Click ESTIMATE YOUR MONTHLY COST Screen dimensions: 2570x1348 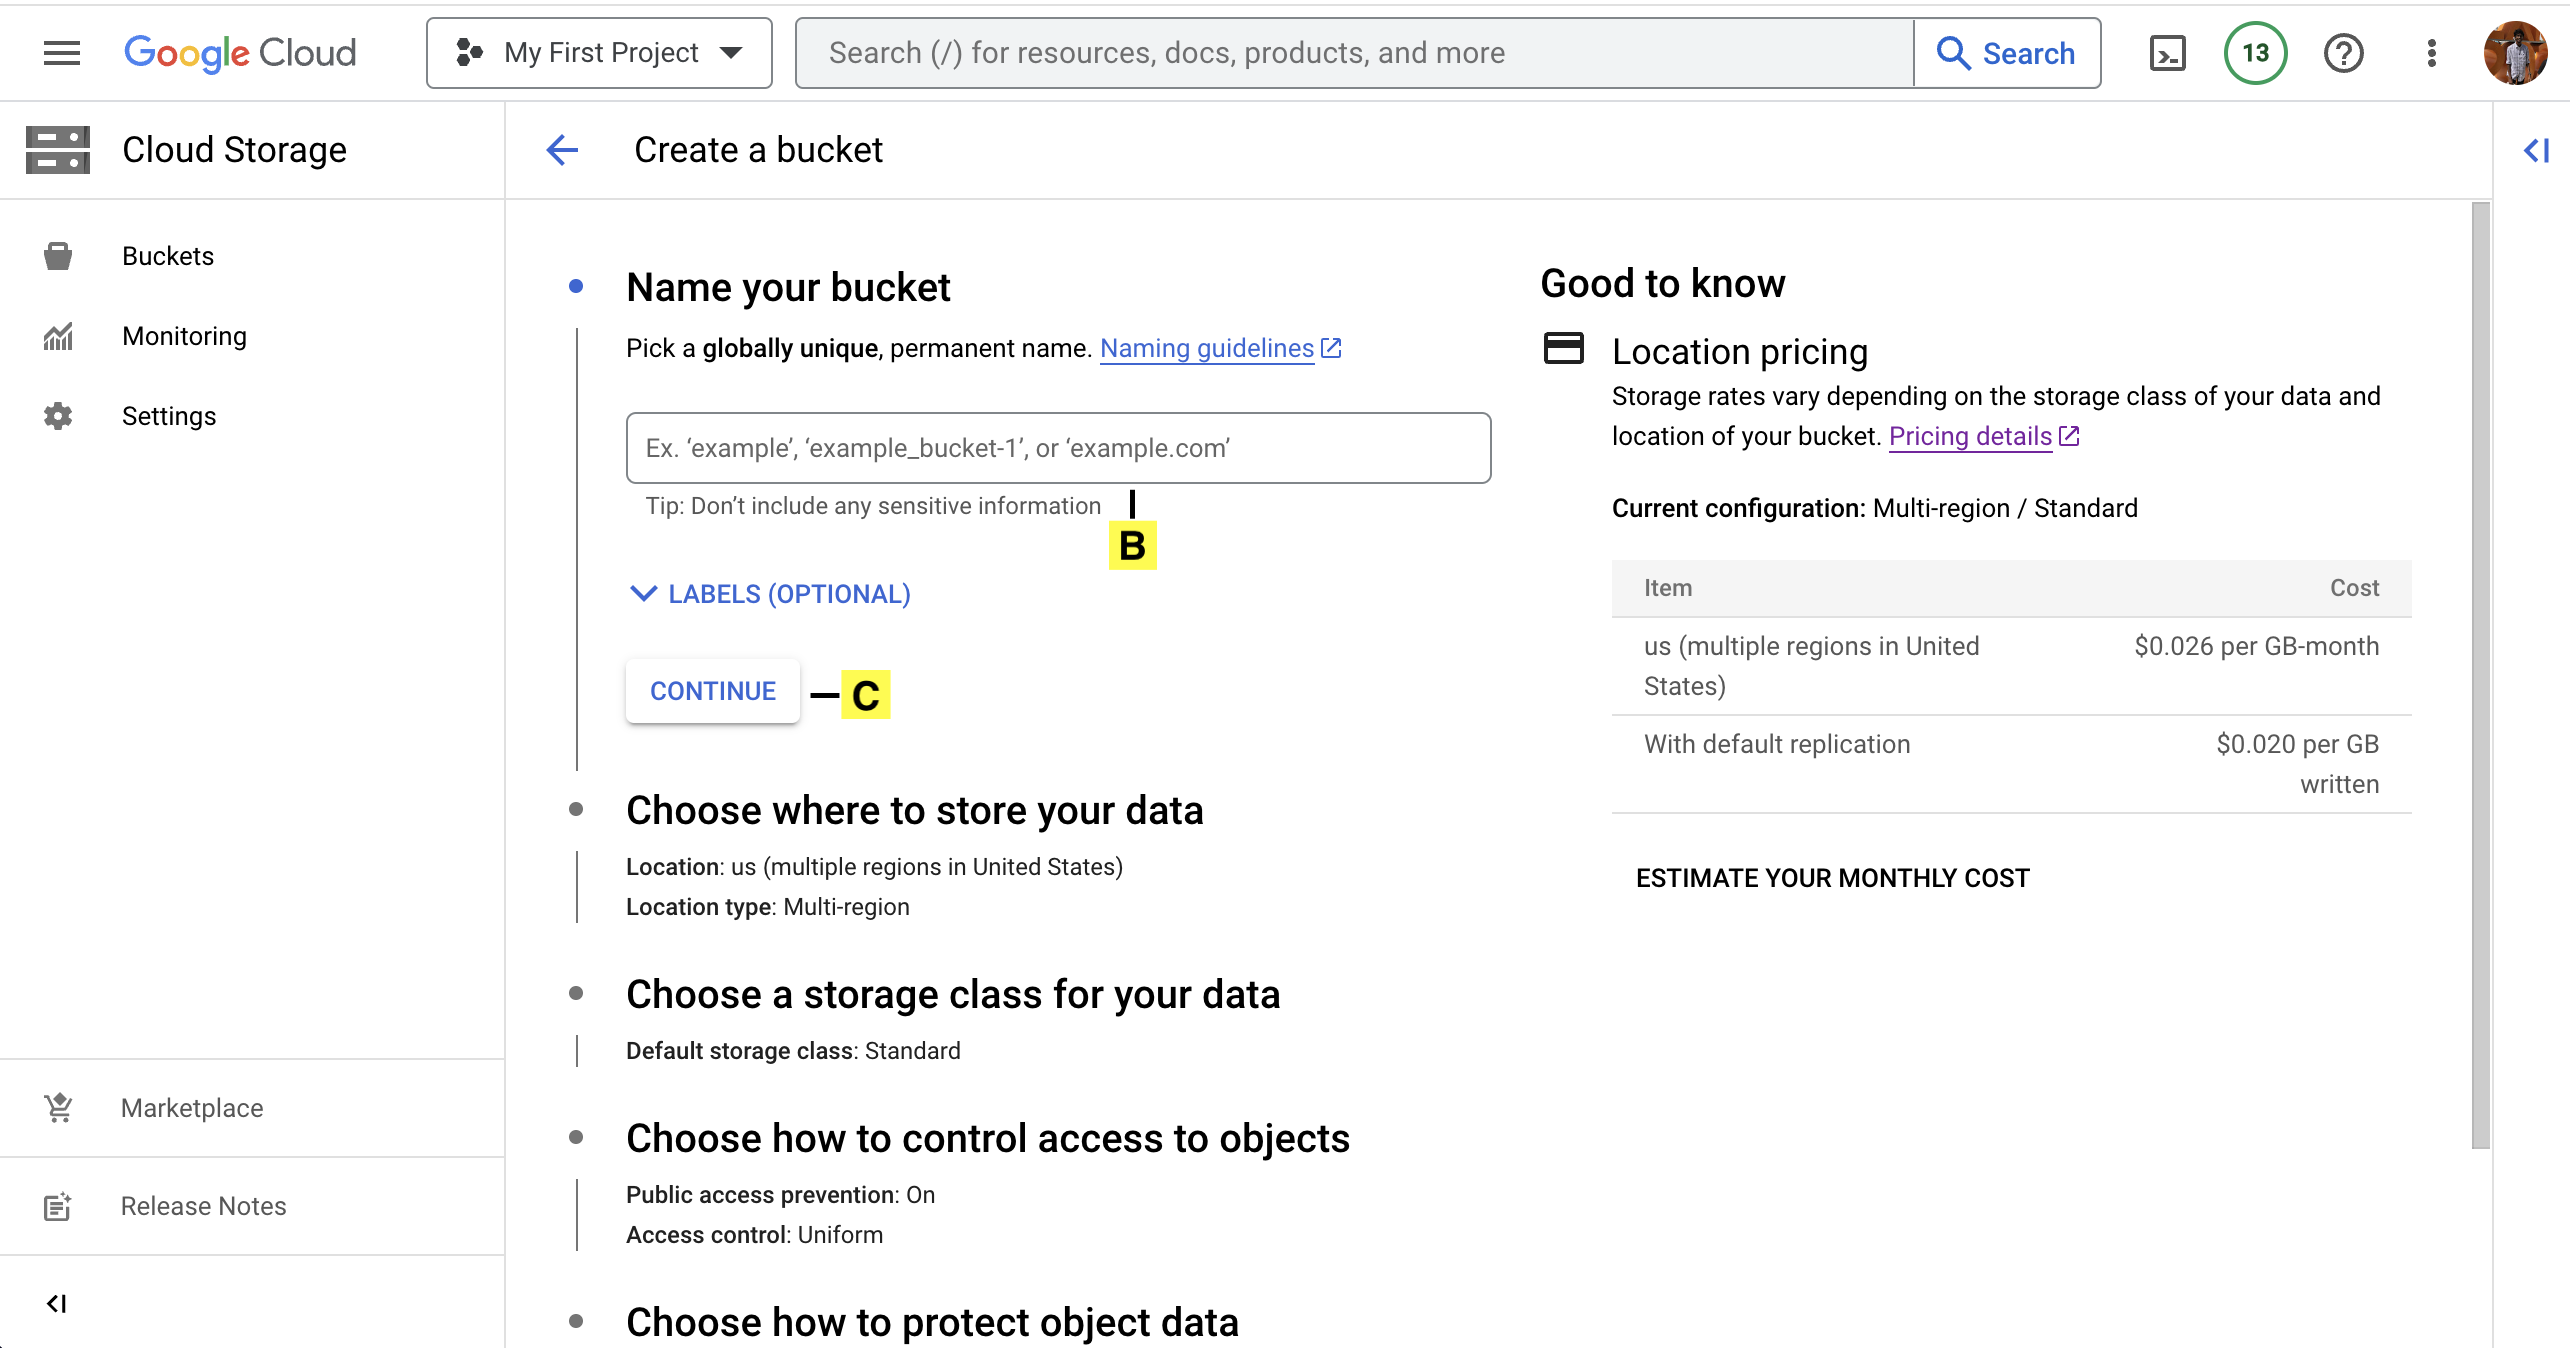[1833, 878]
